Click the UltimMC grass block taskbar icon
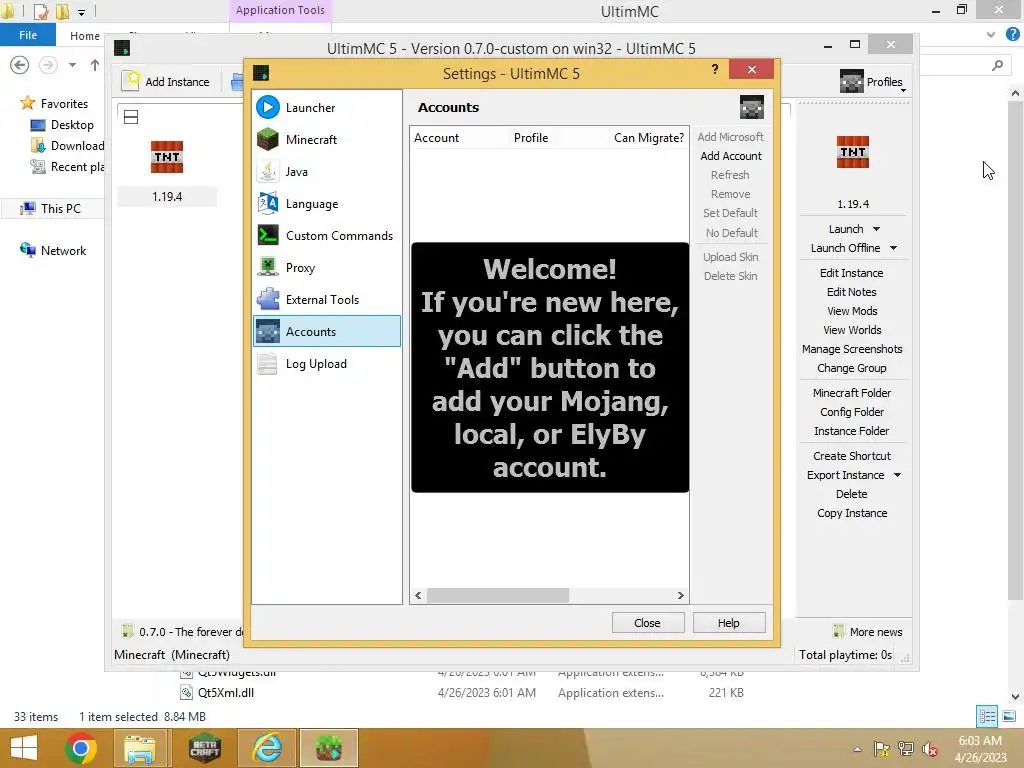Screen dimensions: 1024x768 click(x=329, y=748)
